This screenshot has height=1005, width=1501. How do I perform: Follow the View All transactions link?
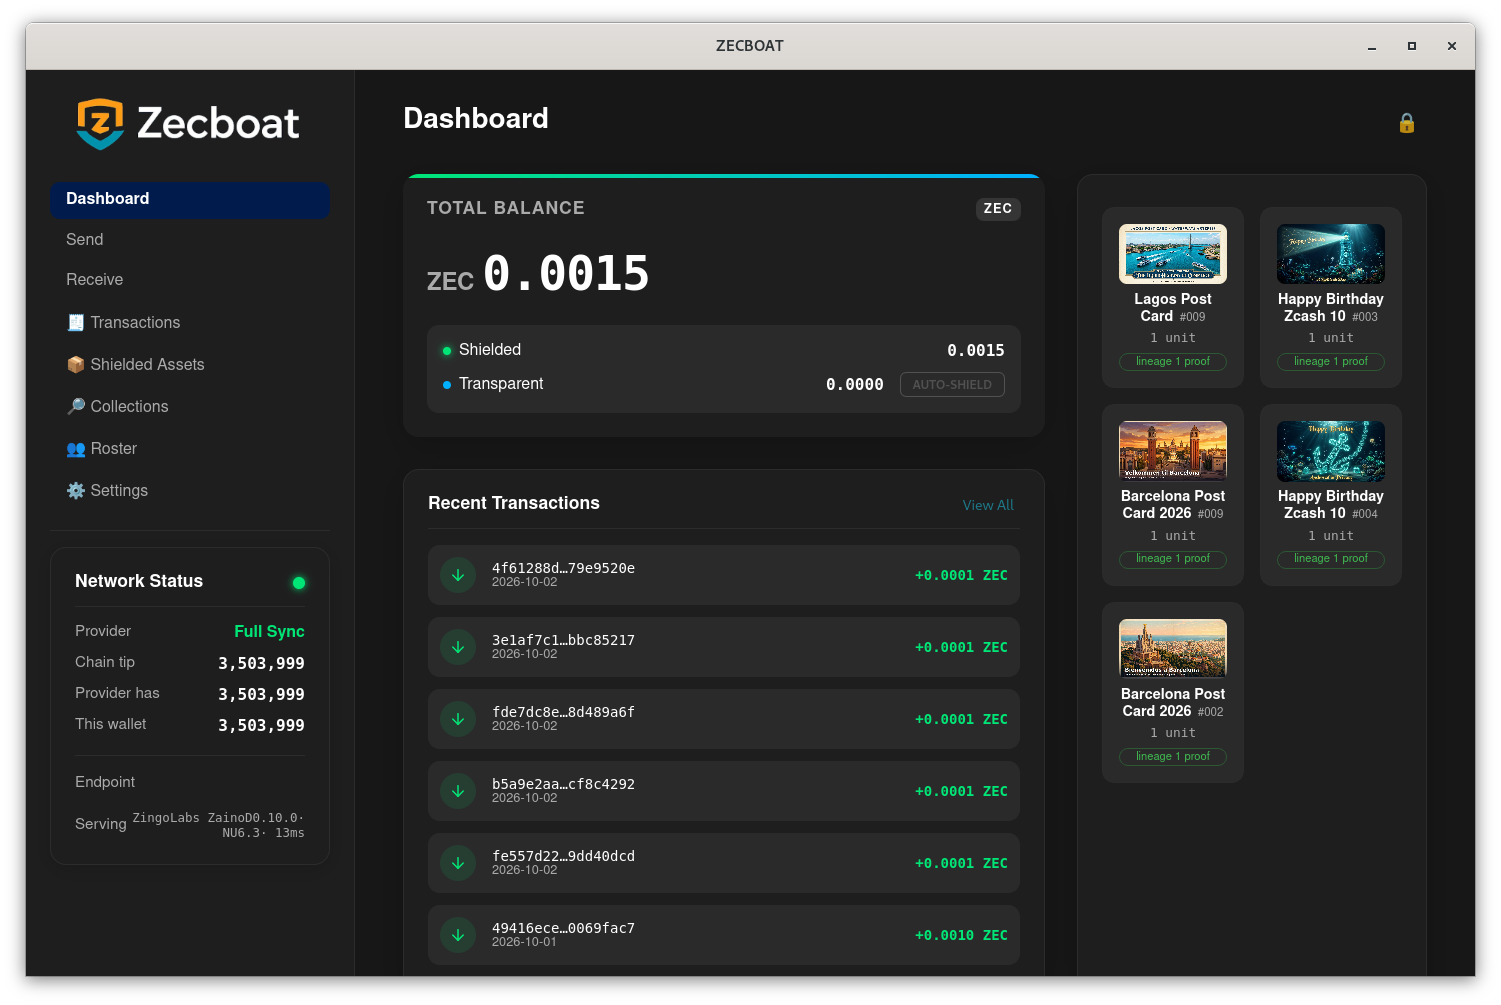988,505
